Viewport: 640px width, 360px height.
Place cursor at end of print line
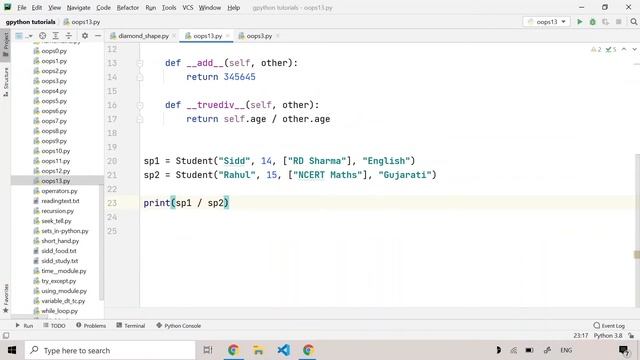[x=230, y=203]
